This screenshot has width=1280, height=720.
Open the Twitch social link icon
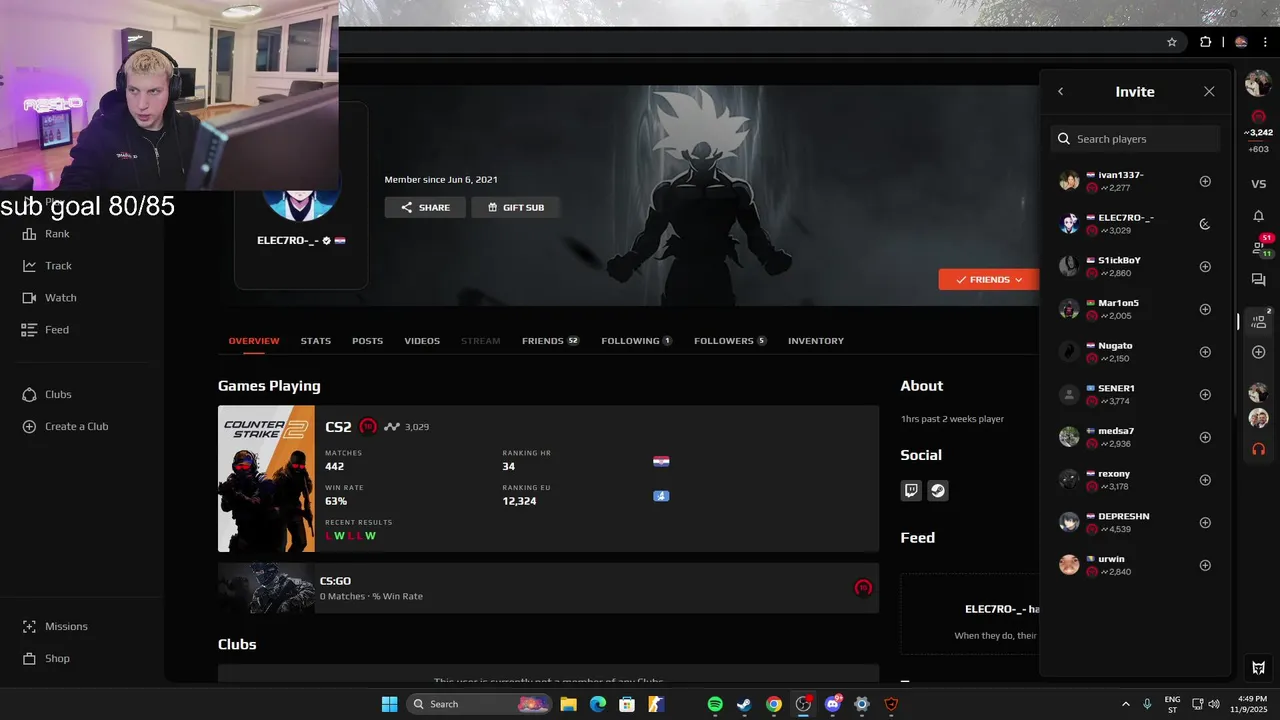911,490
